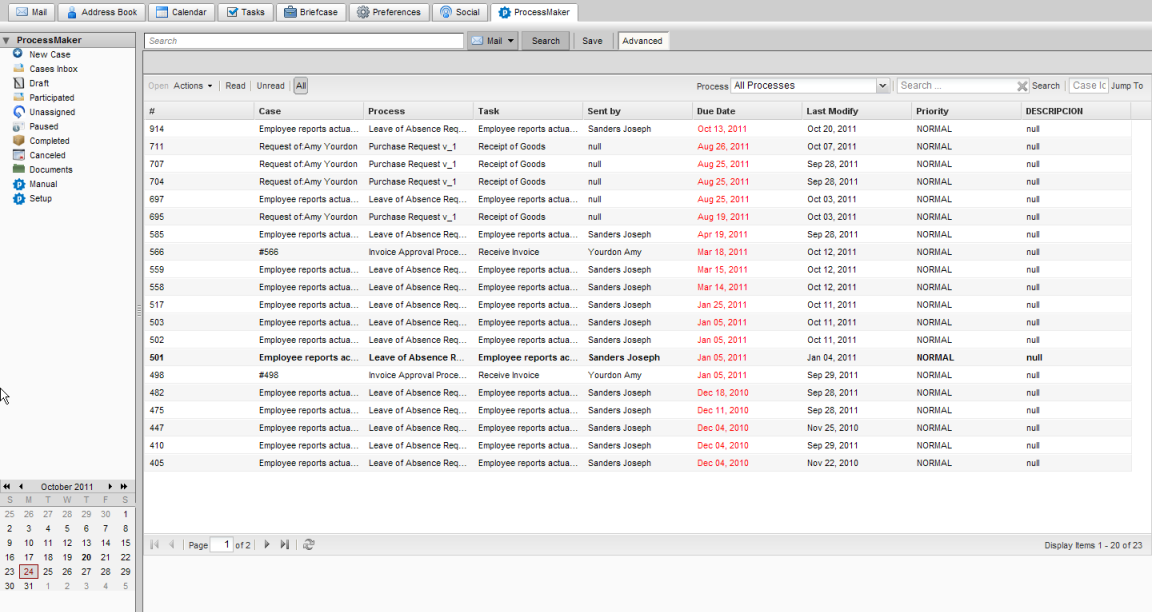Go to next page of cases
This screenshot has width=1152, height=612.
click(x=267, y=545)
